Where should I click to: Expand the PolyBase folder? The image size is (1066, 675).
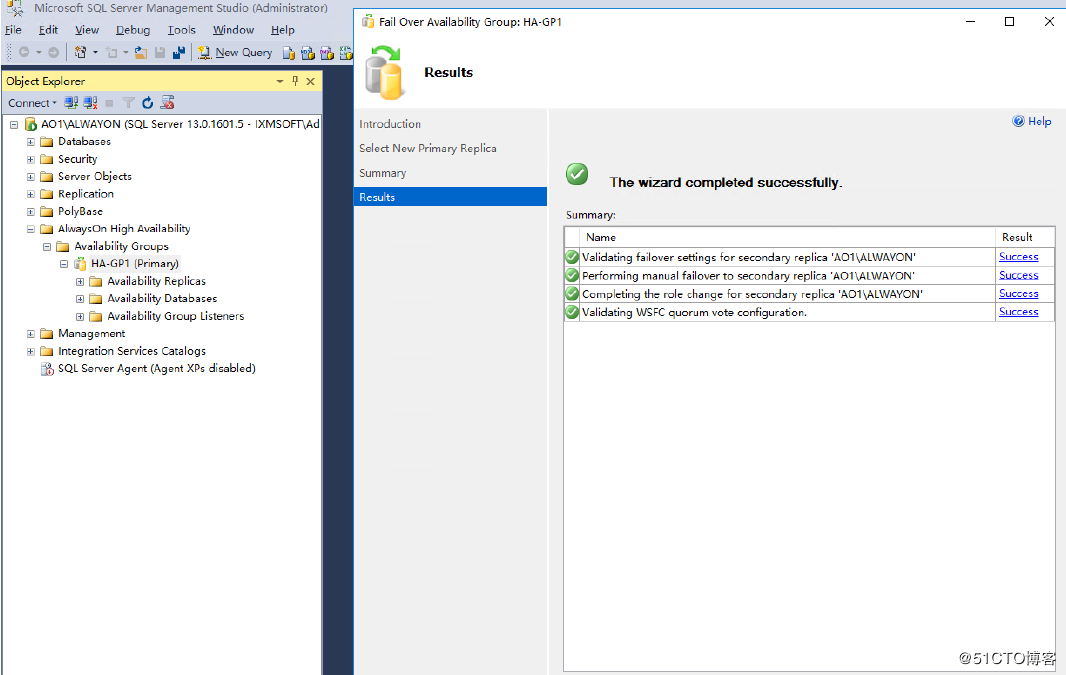31,211
